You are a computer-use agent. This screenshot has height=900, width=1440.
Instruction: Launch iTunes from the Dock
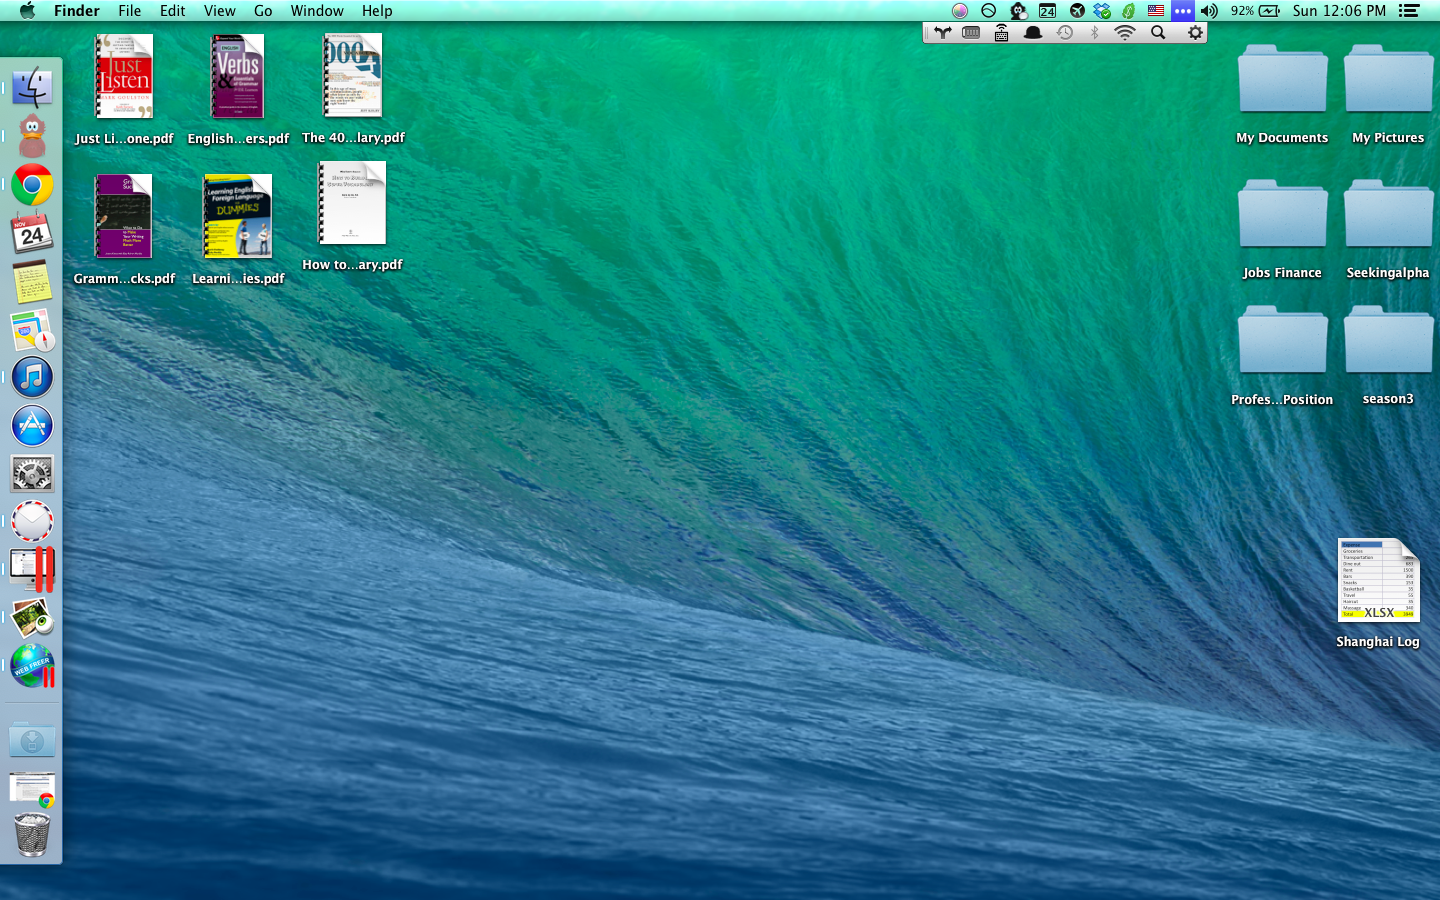(x=32, y=378)
